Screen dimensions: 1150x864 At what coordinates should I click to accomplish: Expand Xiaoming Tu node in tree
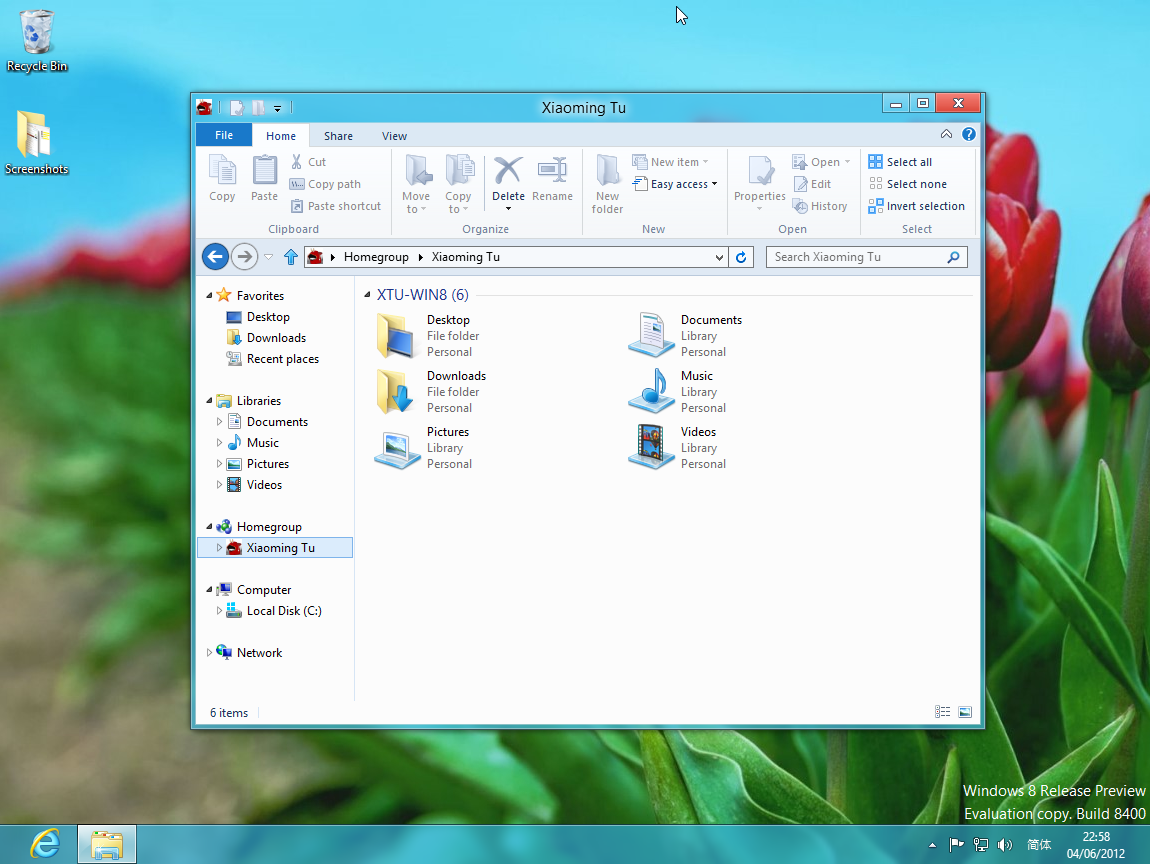point(219,548)
